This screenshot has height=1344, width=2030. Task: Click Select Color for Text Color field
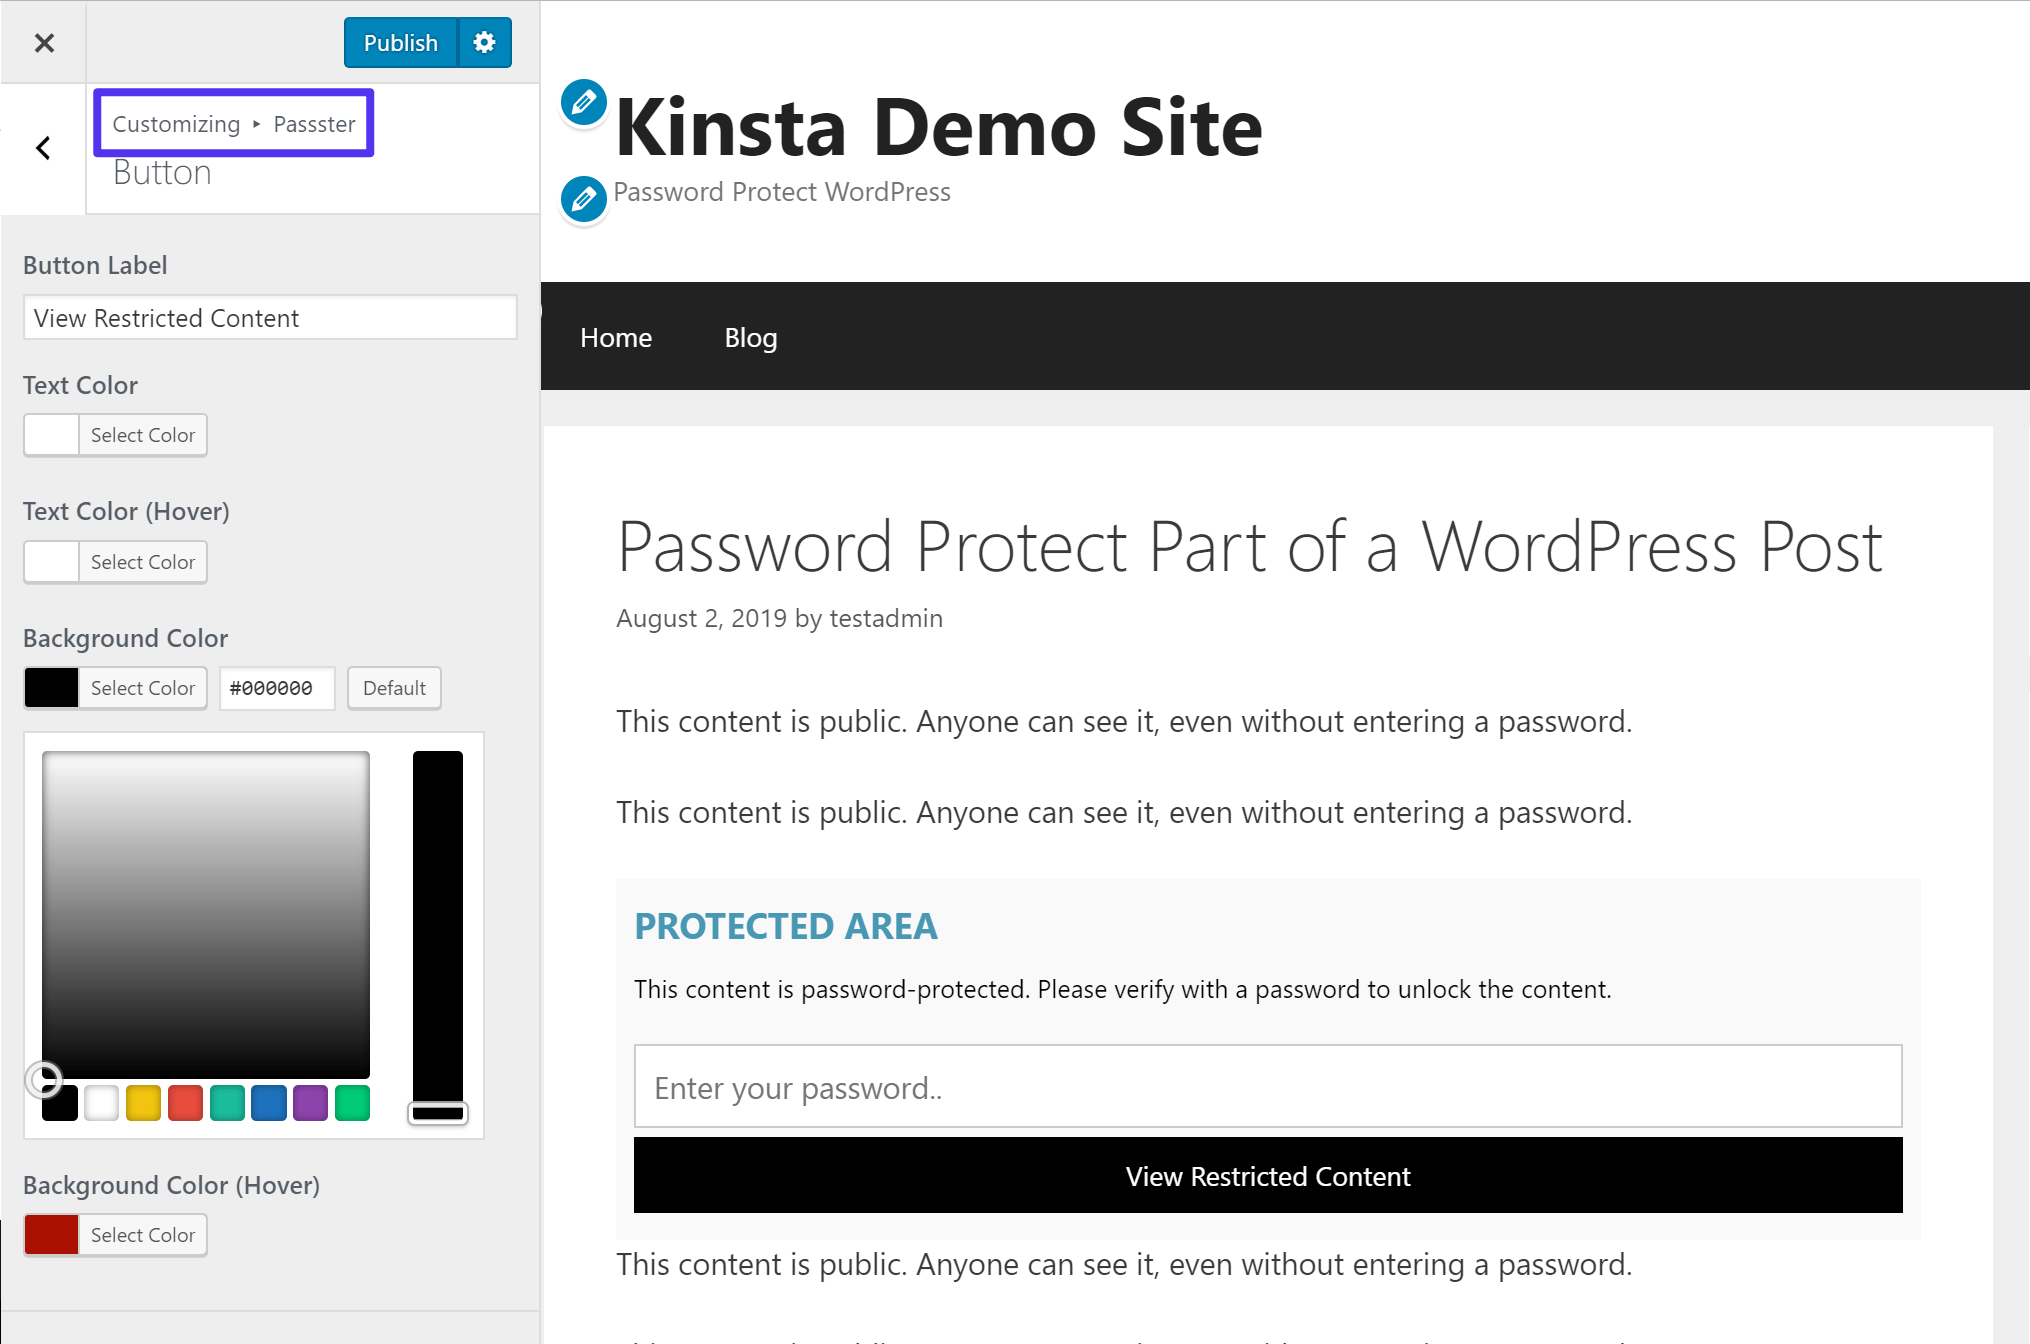[x=142, y=435]
